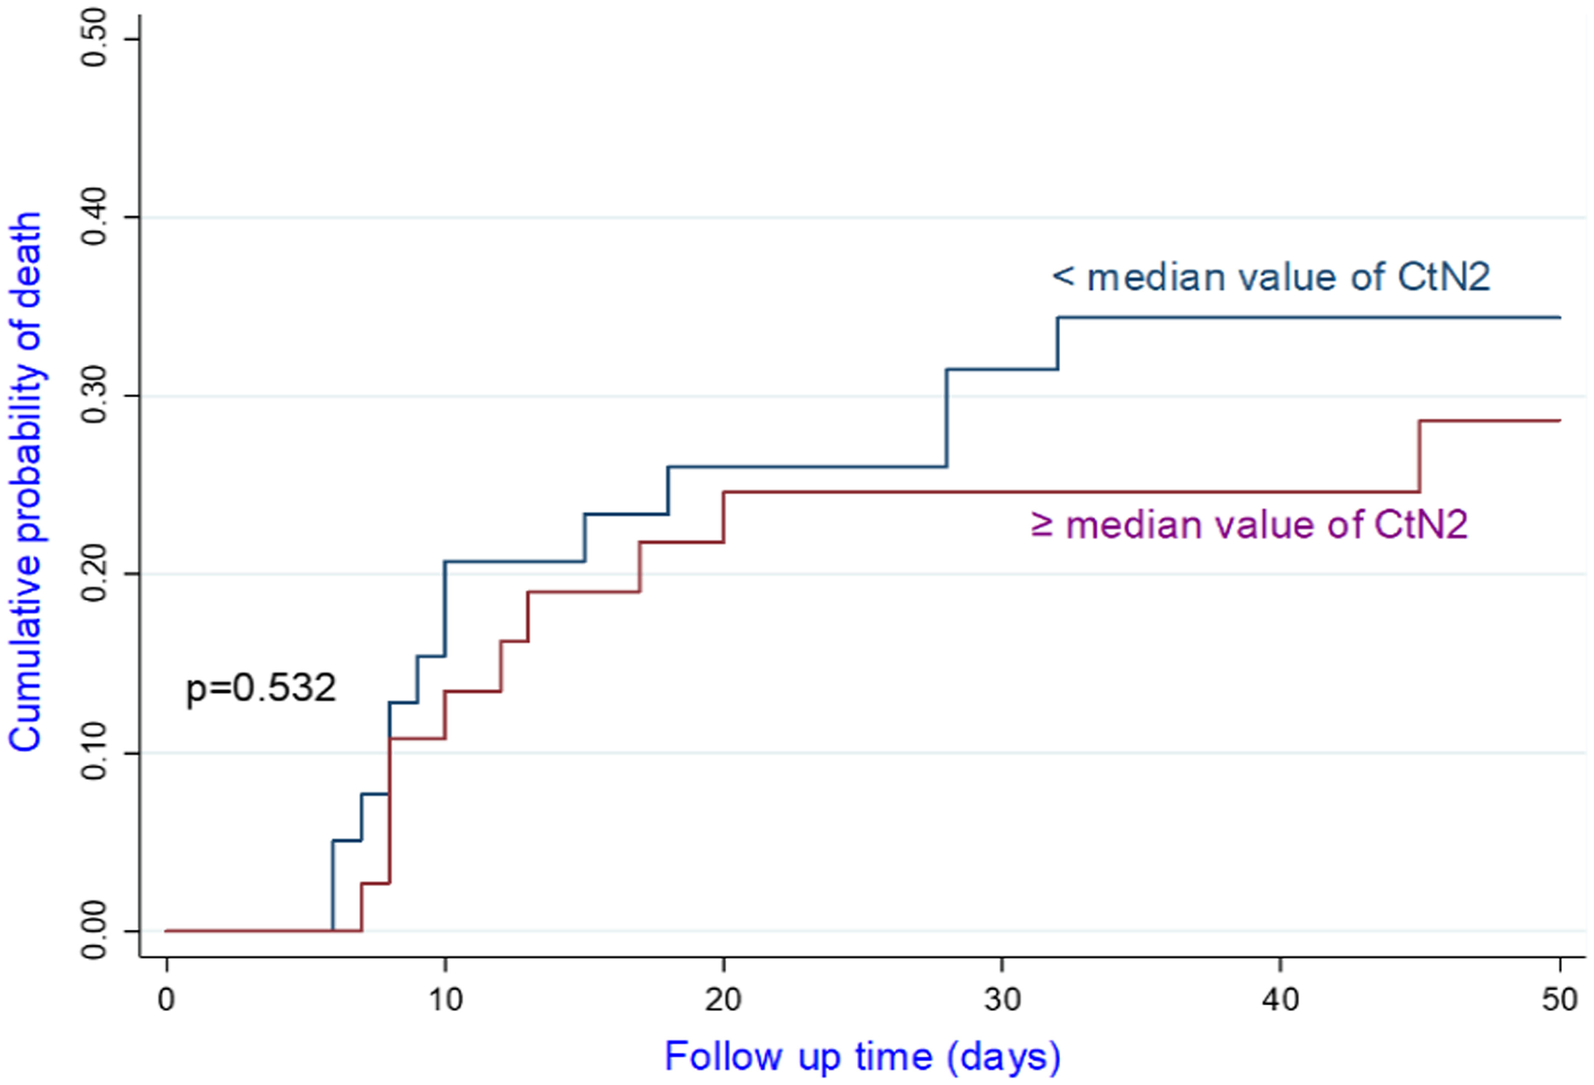Select the "≥ median value of CtN2" label
This screenshot has height=1085, width=1594.
[x=1249, y=525]
